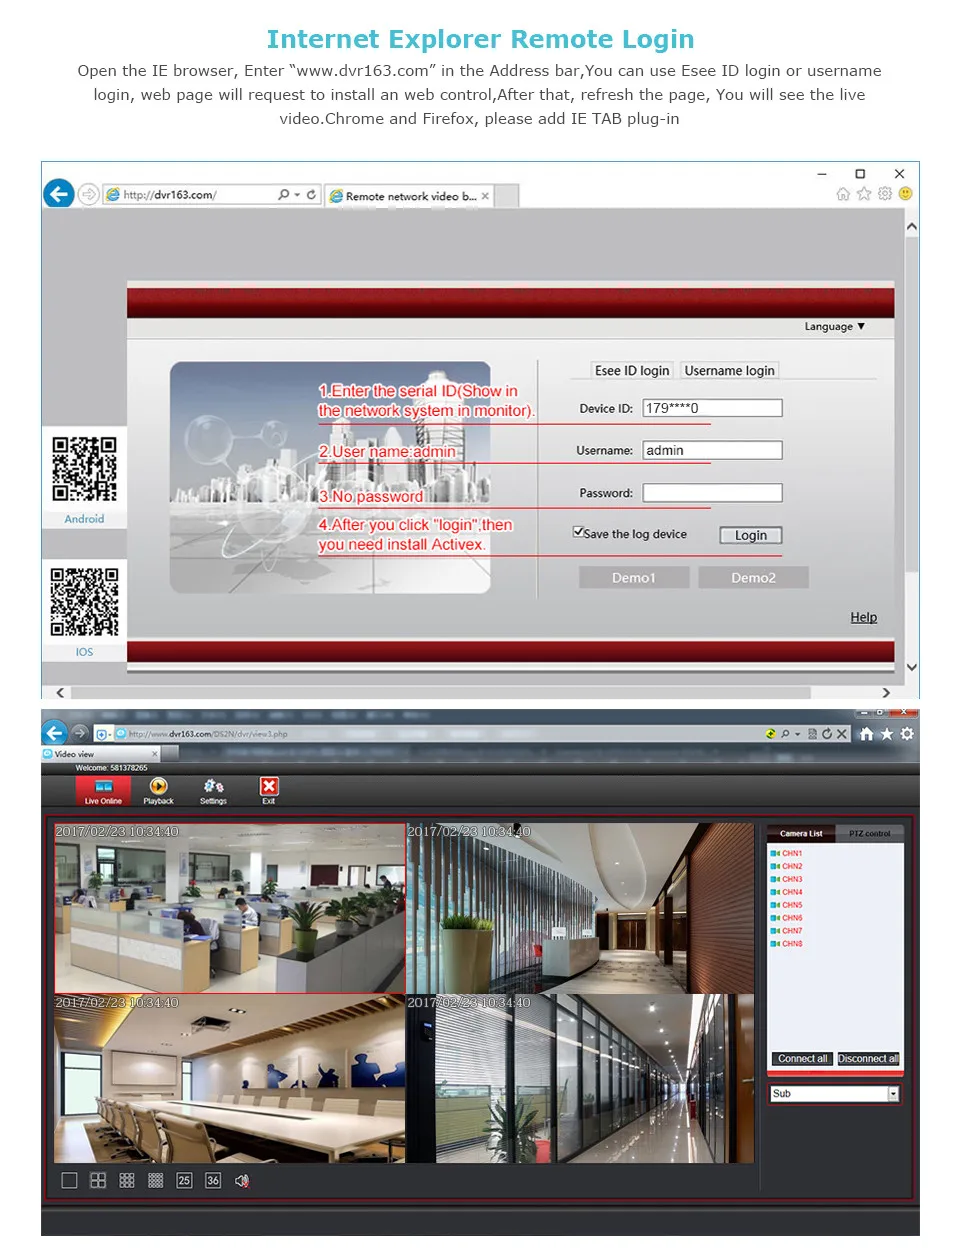Image resolution: width=960 pixels, height=1260 pixels.
Task: Close the Remote network video tab
Action: point(485,196)
